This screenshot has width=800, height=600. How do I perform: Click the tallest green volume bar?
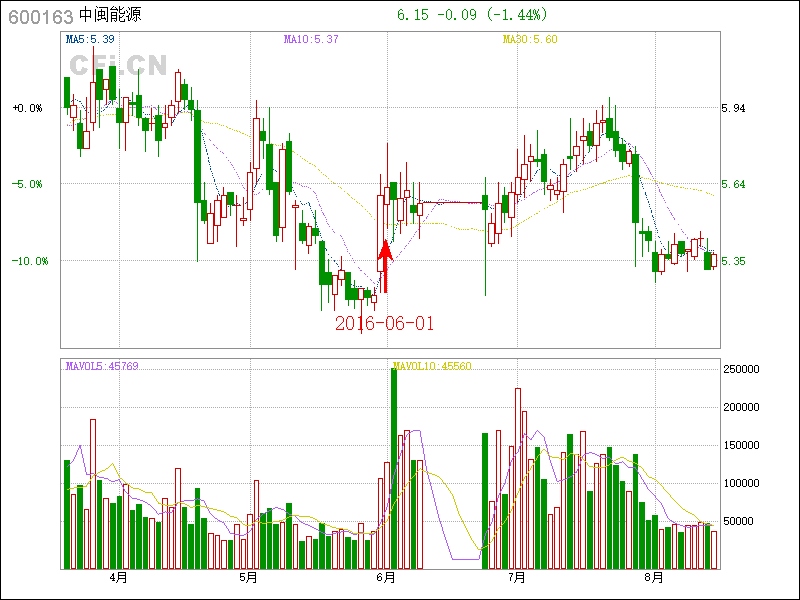[x=394, y=468]
